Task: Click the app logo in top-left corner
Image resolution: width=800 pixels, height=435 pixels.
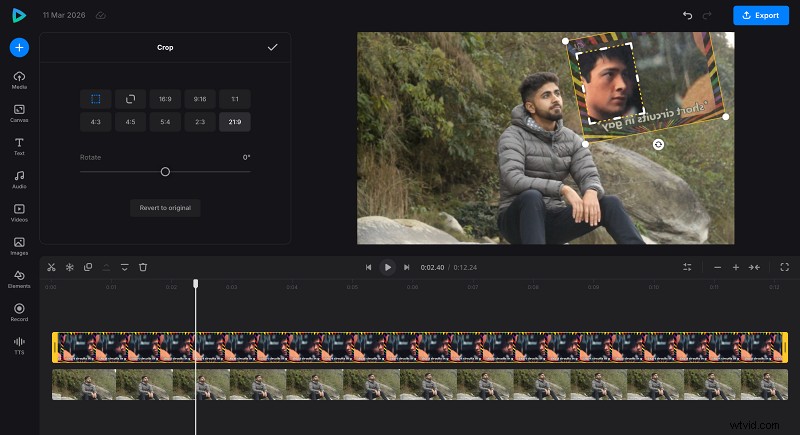Action: point(19,15)
